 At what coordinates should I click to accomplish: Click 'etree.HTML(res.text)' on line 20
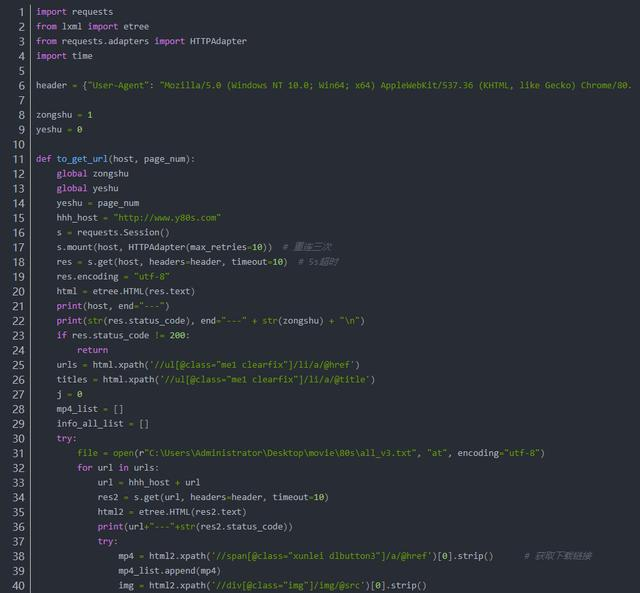pos(144,291)
